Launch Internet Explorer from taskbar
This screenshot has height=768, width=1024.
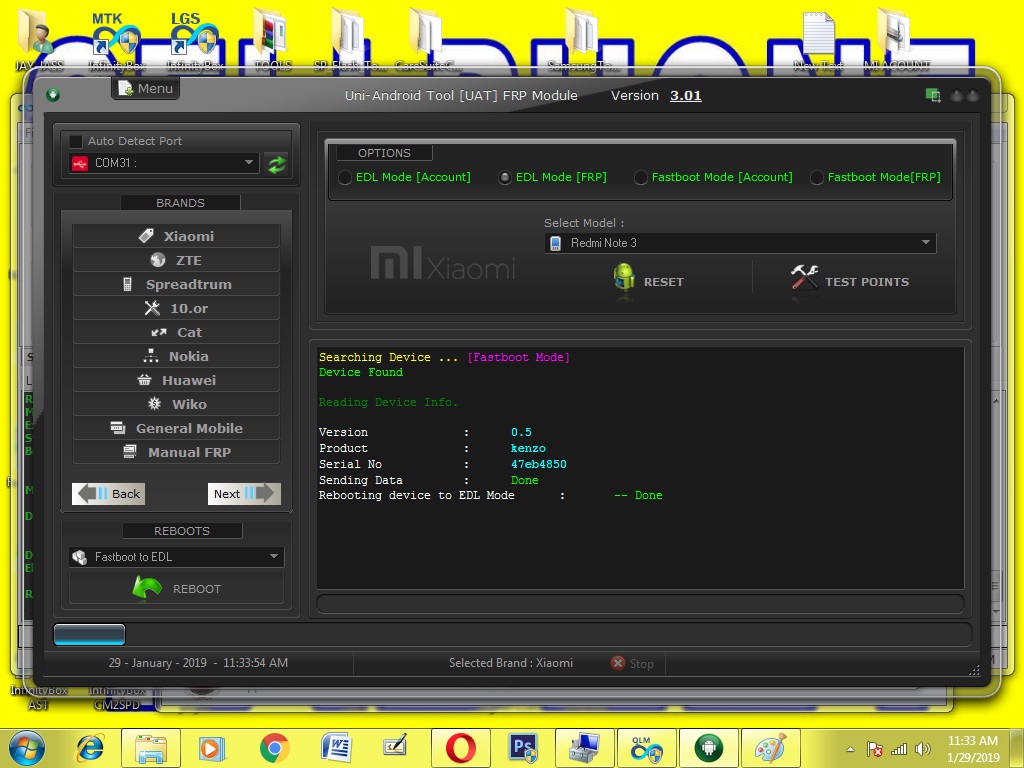[90, 748]
